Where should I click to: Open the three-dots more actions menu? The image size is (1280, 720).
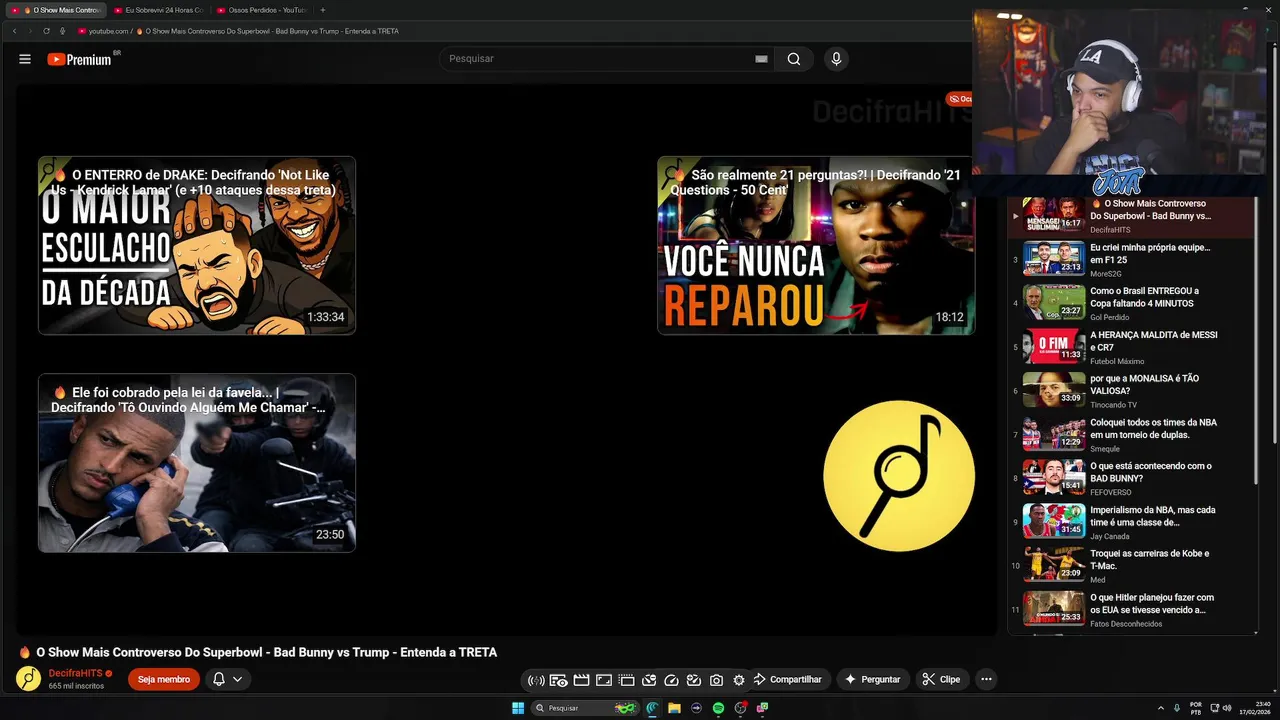click(x=986, y=679)
